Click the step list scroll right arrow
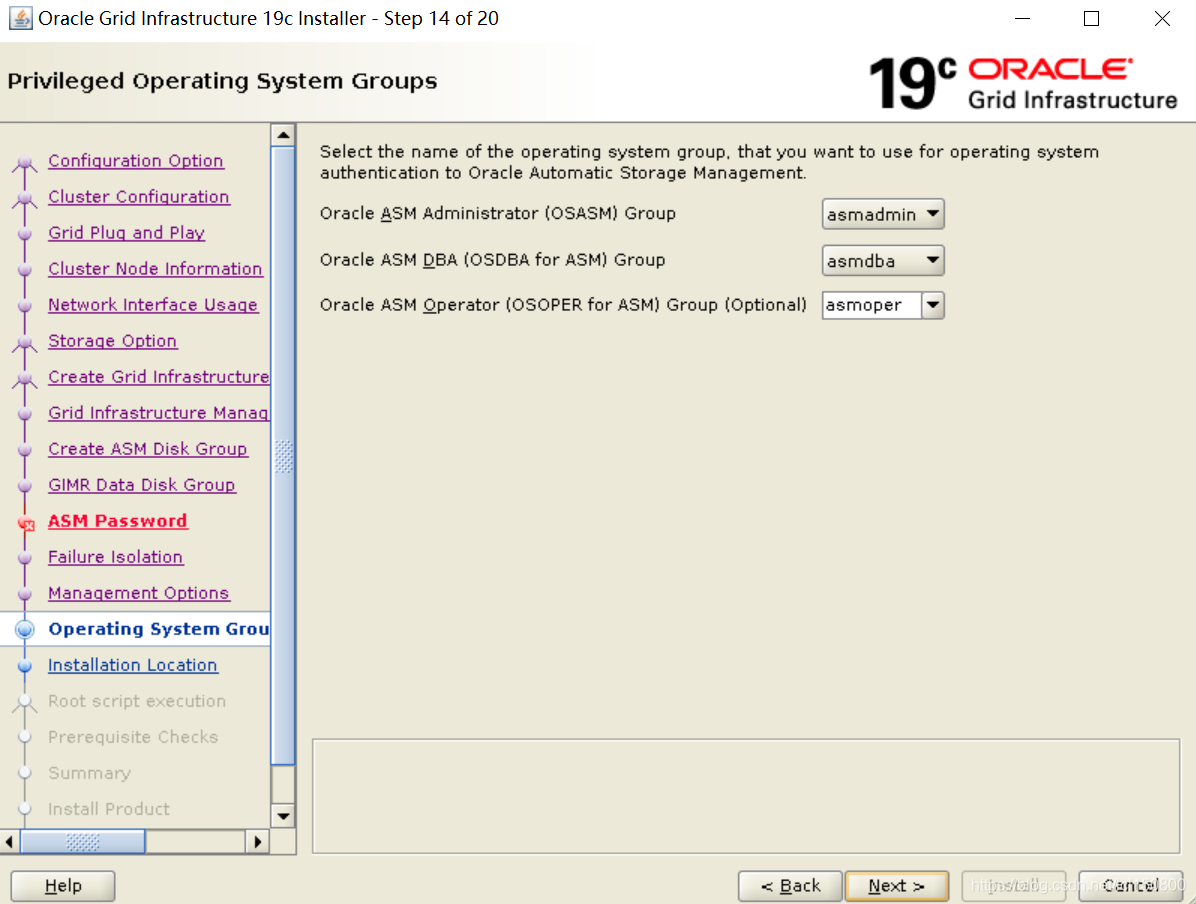Image resolution: width=1196 pixels, height=904 pixels. pos(258,842)
